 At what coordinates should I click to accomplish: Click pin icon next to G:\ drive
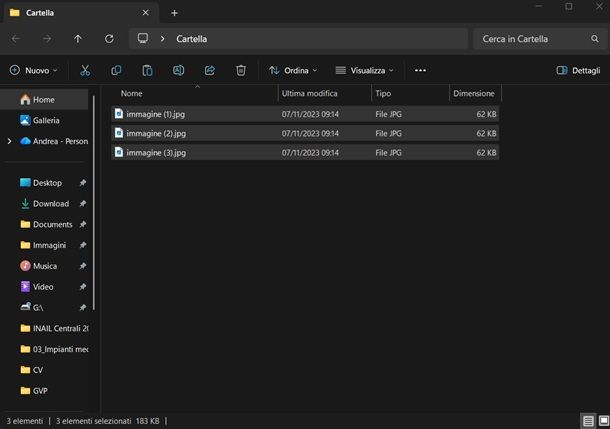pos(82,308)
